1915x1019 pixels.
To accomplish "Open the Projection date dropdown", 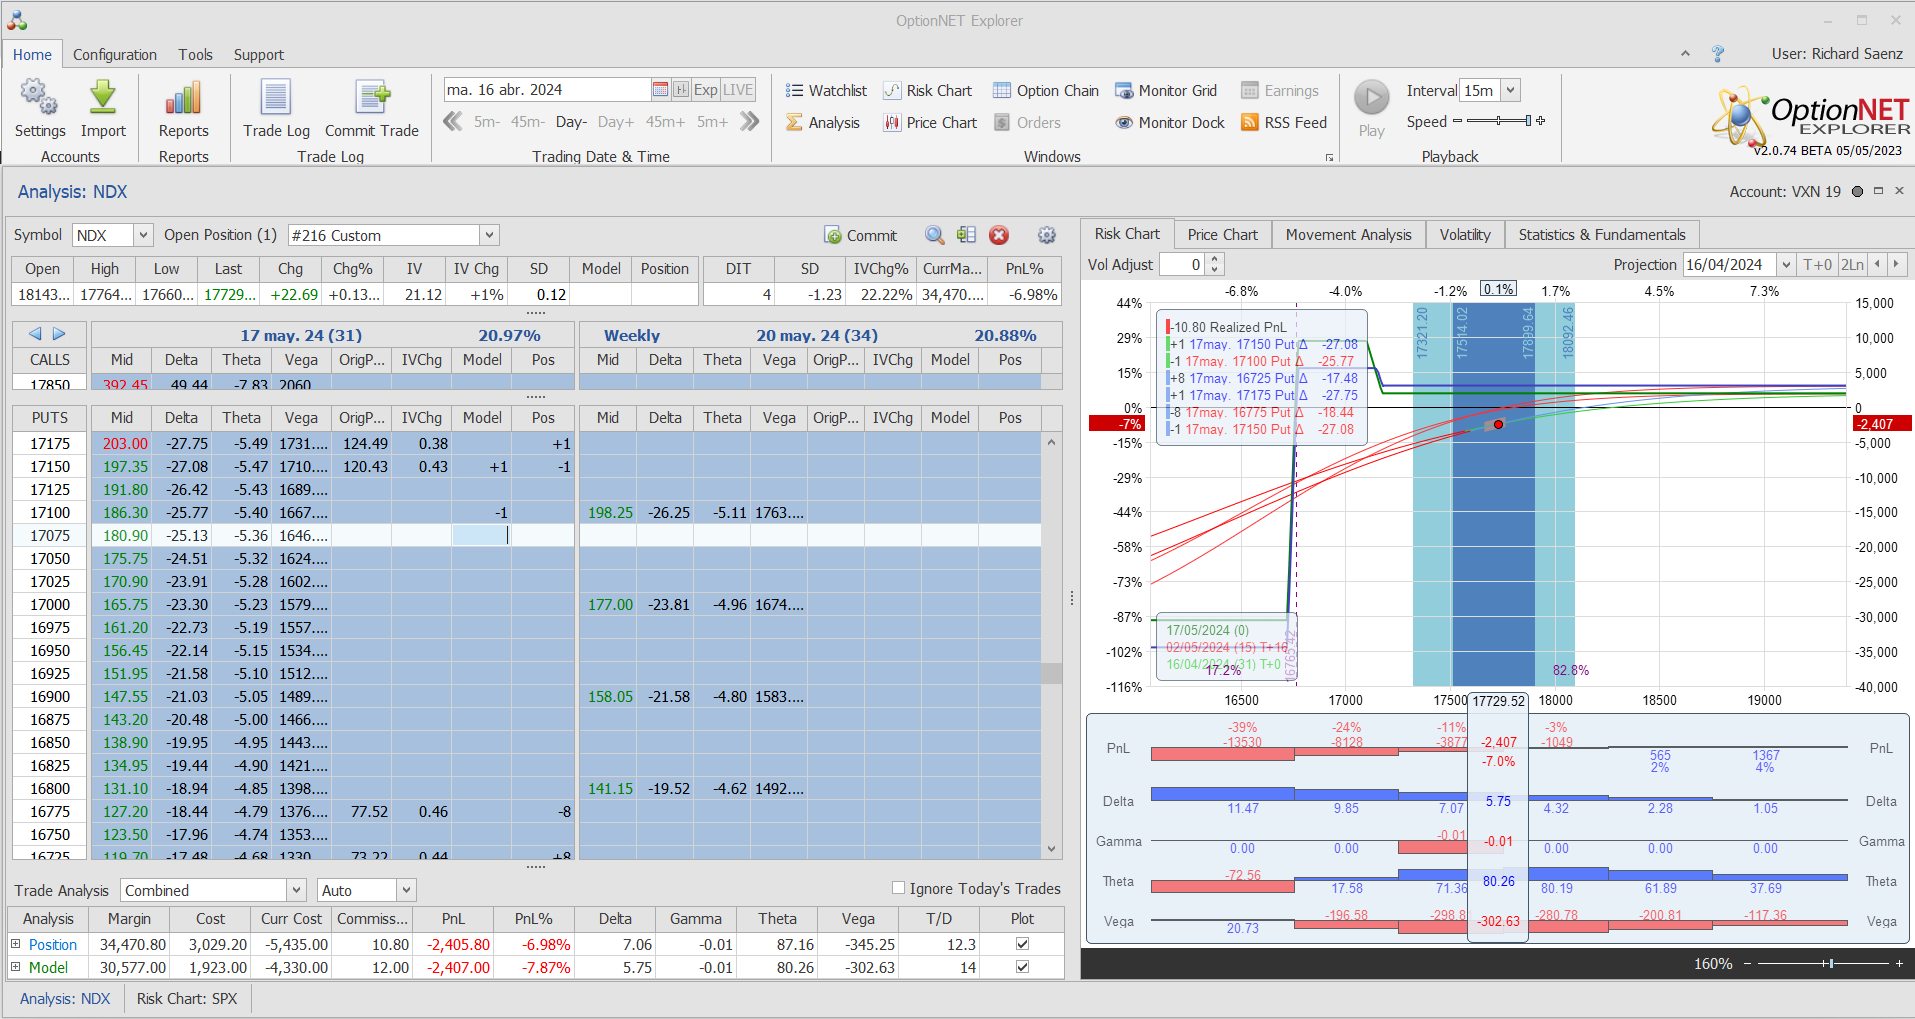I will click(1786, 265).
